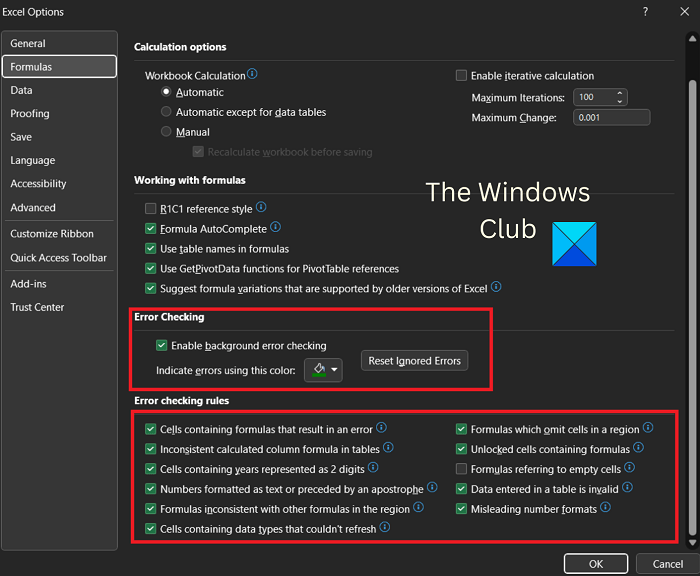Viewport: 700px width, 576px height.
Task: Show info for years represented as 2 digits
Action: [x=373, y=467]
